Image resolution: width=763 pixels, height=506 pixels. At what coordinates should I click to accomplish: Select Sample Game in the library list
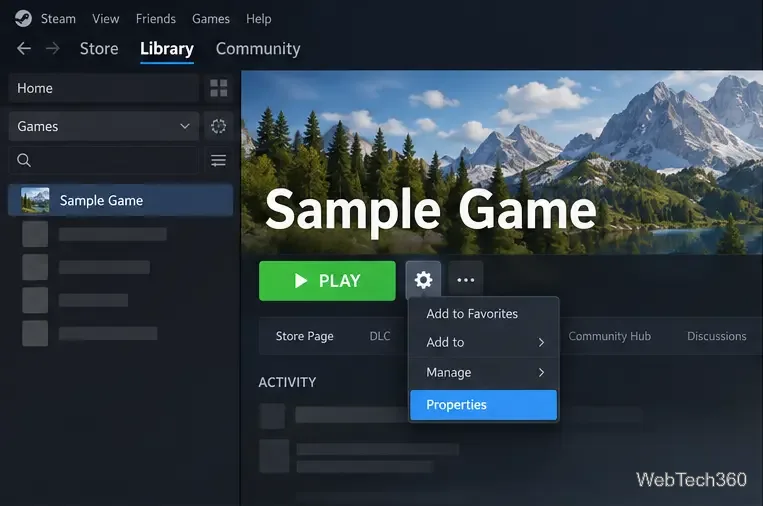121,200
